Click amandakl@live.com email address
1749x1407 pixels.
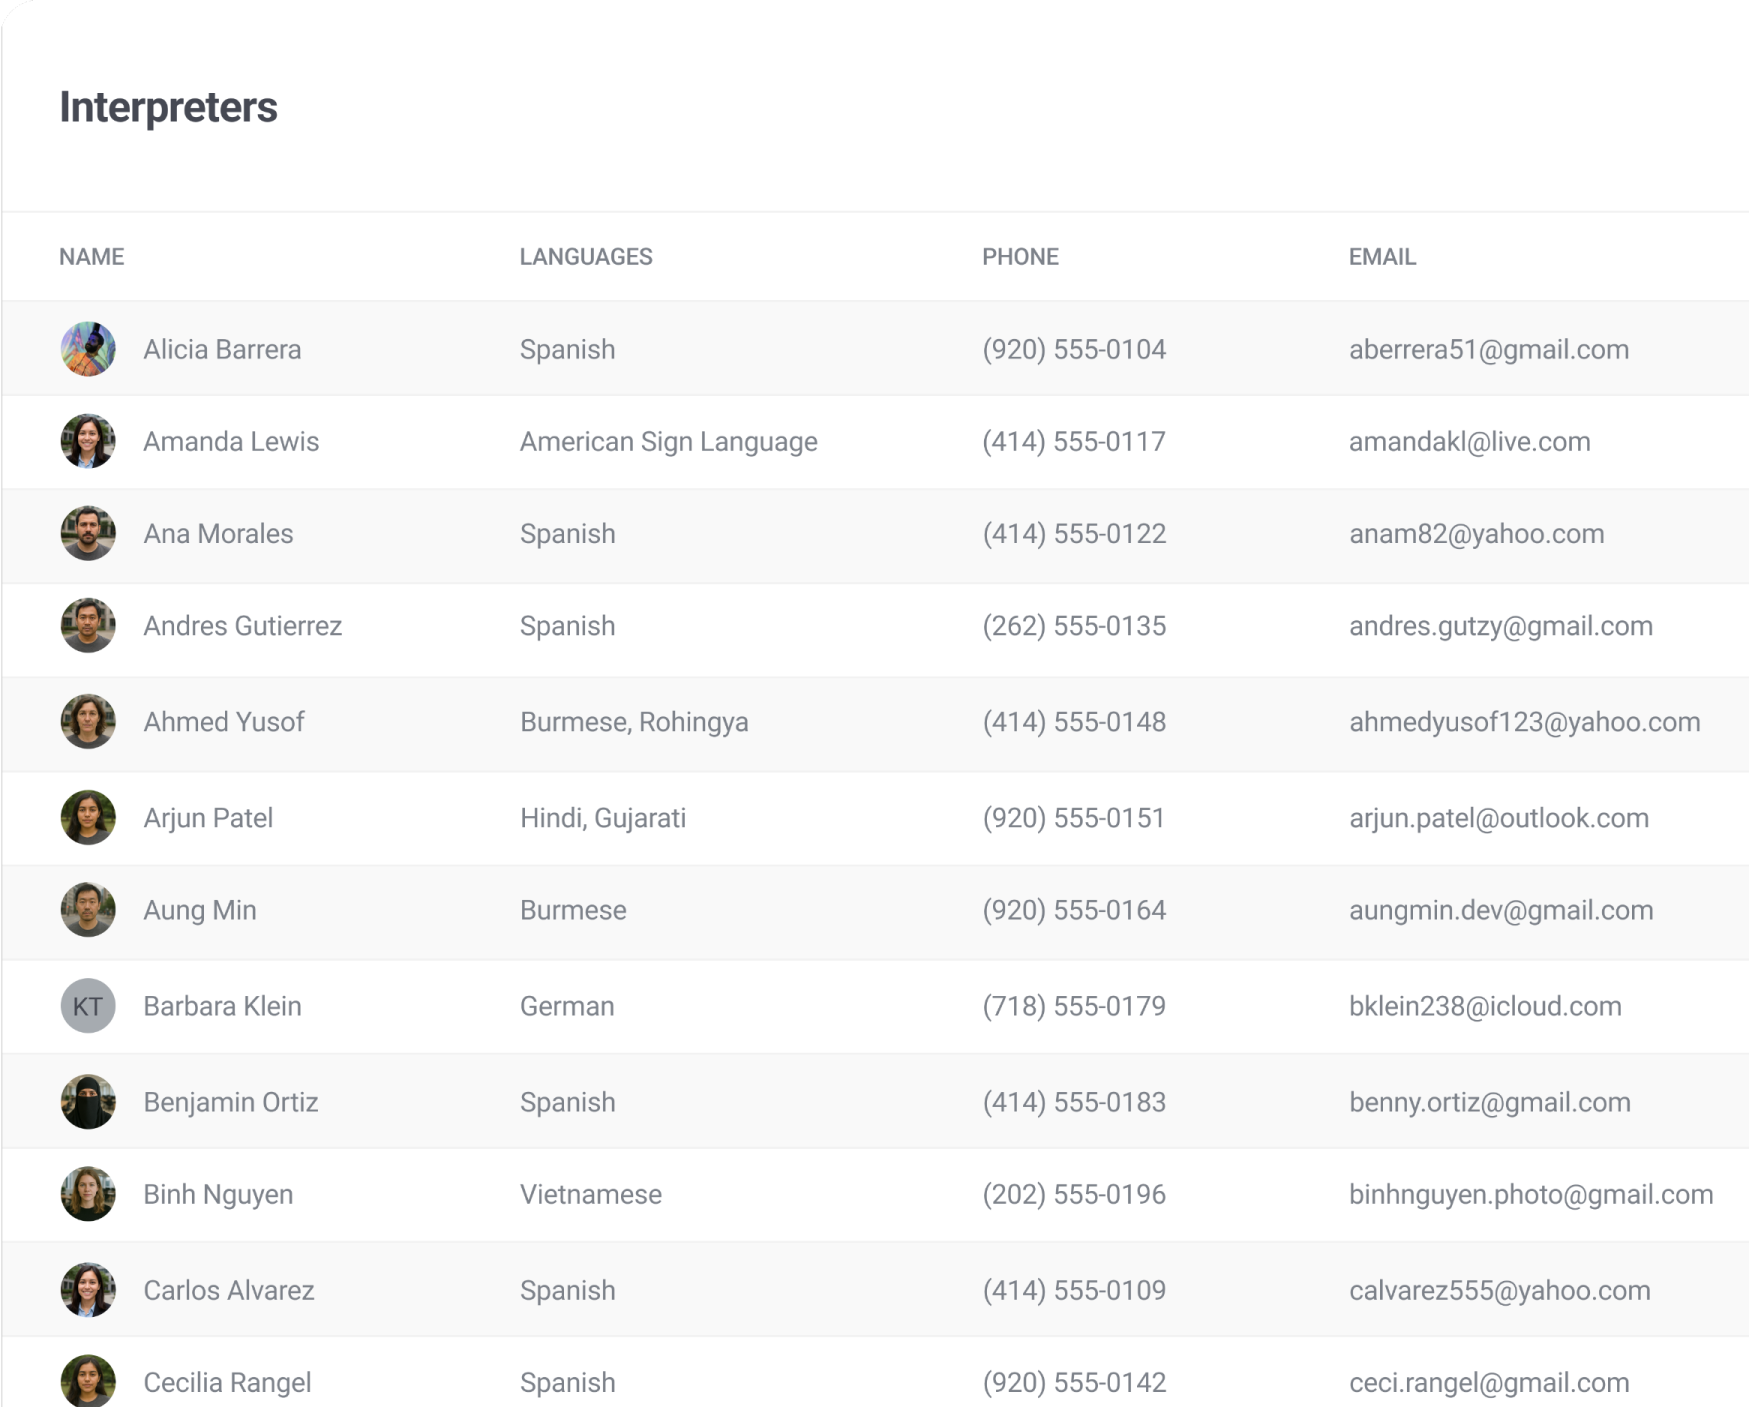[x=1470, y=441]
